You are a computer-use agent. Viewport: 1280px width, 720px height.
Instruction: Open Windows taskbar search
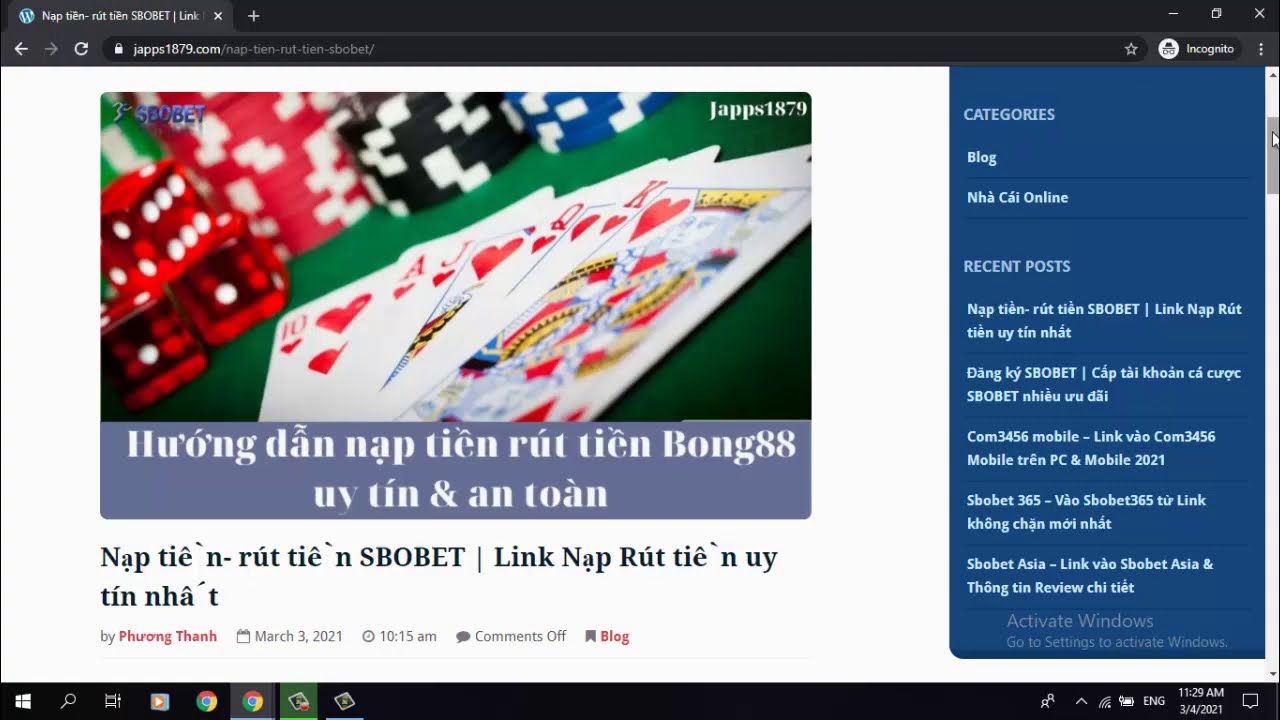[x=68, y=701]
